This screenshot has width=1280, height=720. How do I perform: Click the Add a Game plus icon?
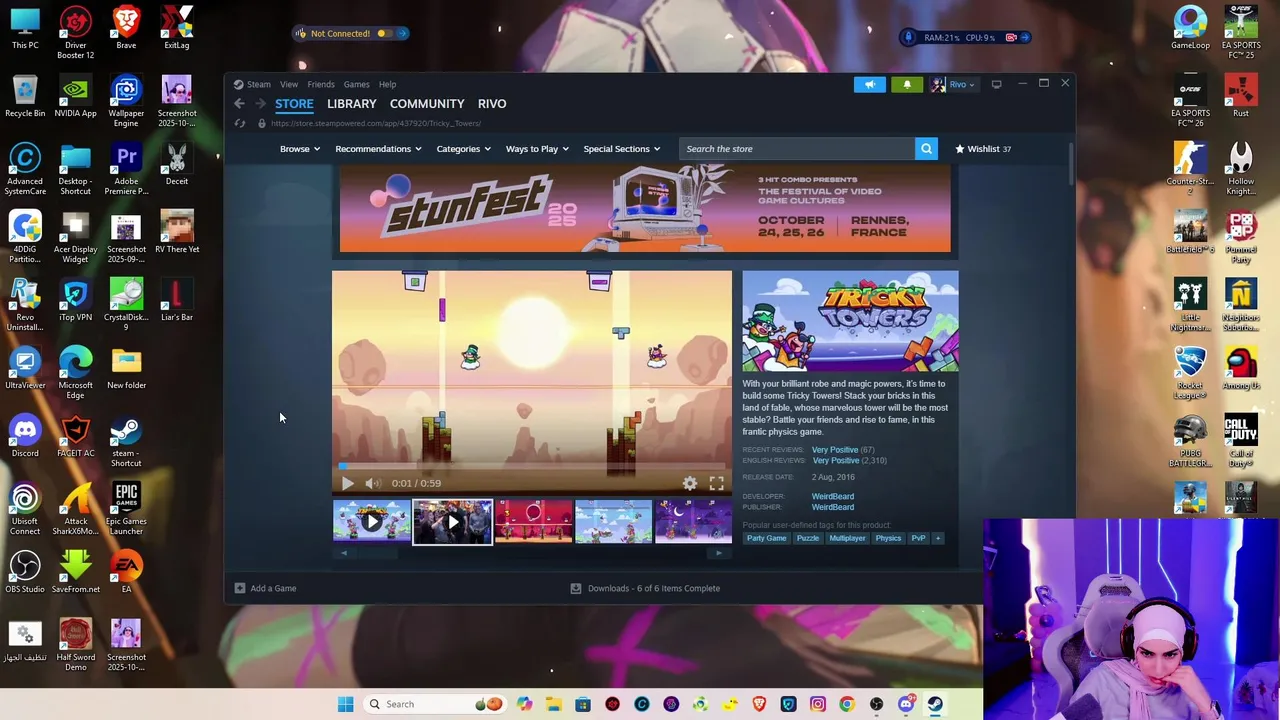(239, 588)
